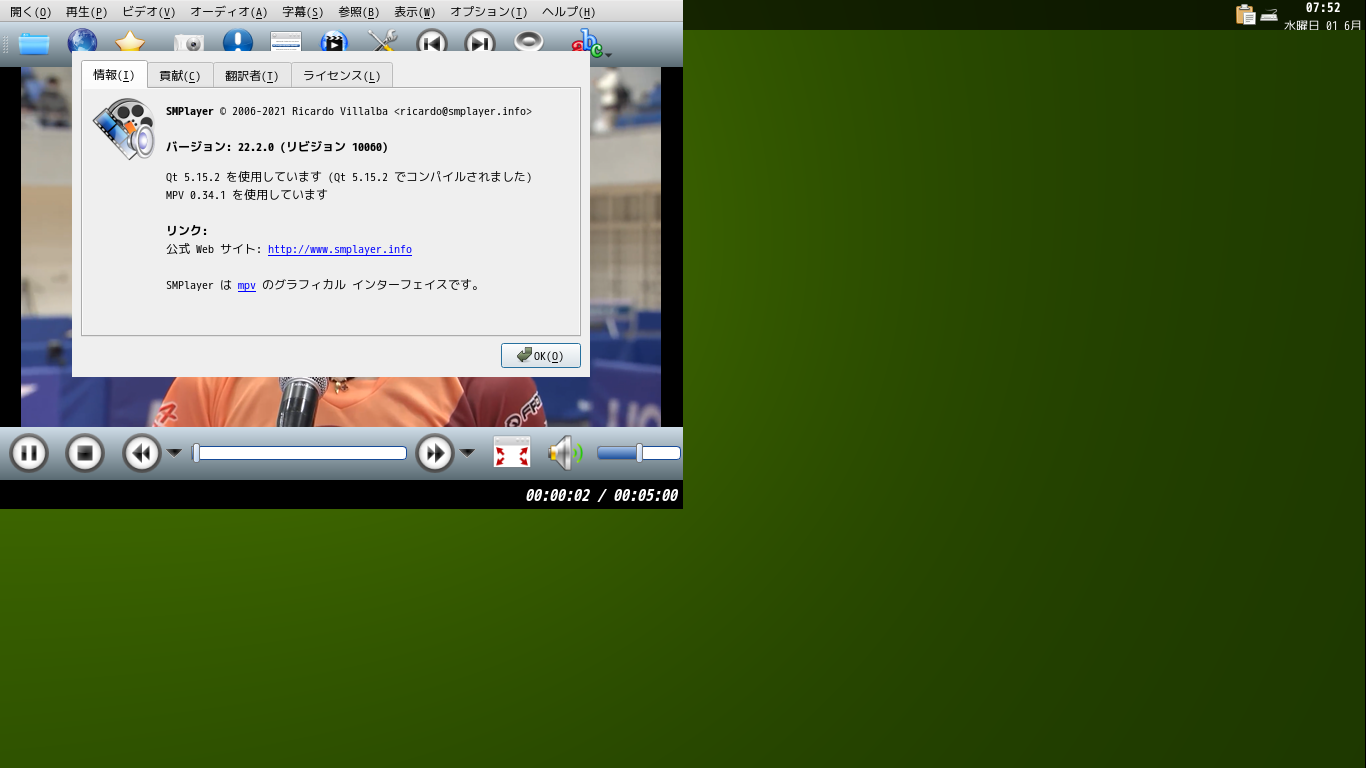The width and height of the screenshot is (1366, 768).
Task: Open favorites with the star icon
Action: tap(130, 43)
